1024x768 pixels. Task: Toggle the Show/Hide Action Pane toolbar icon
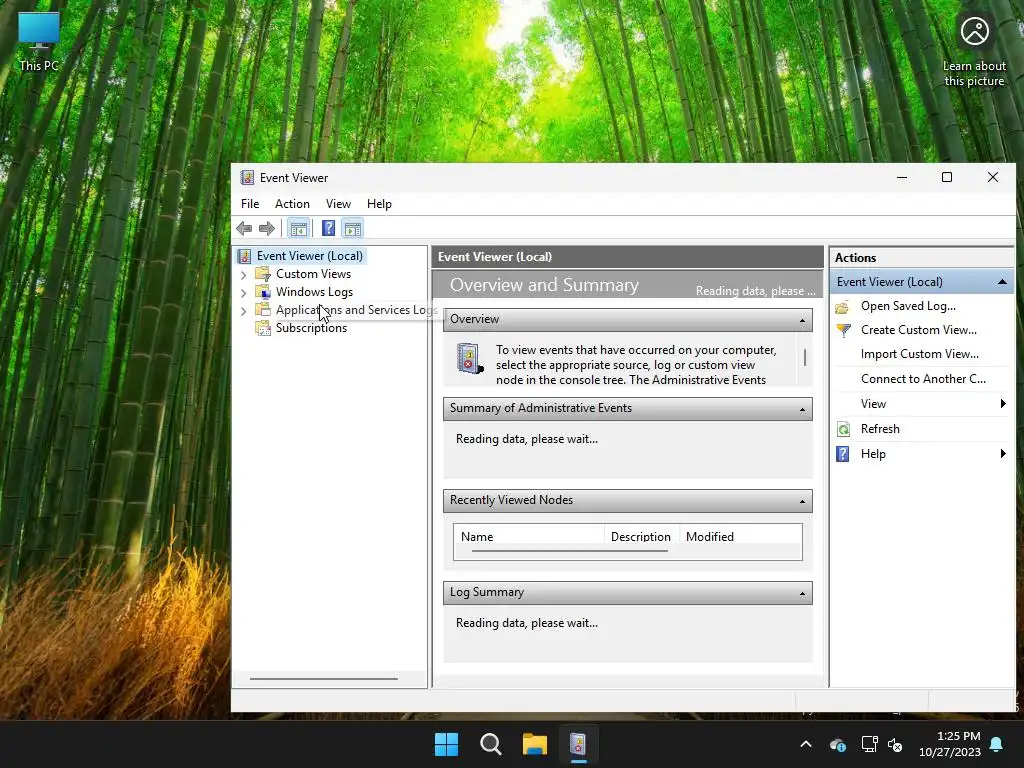(x=353, y=229)
